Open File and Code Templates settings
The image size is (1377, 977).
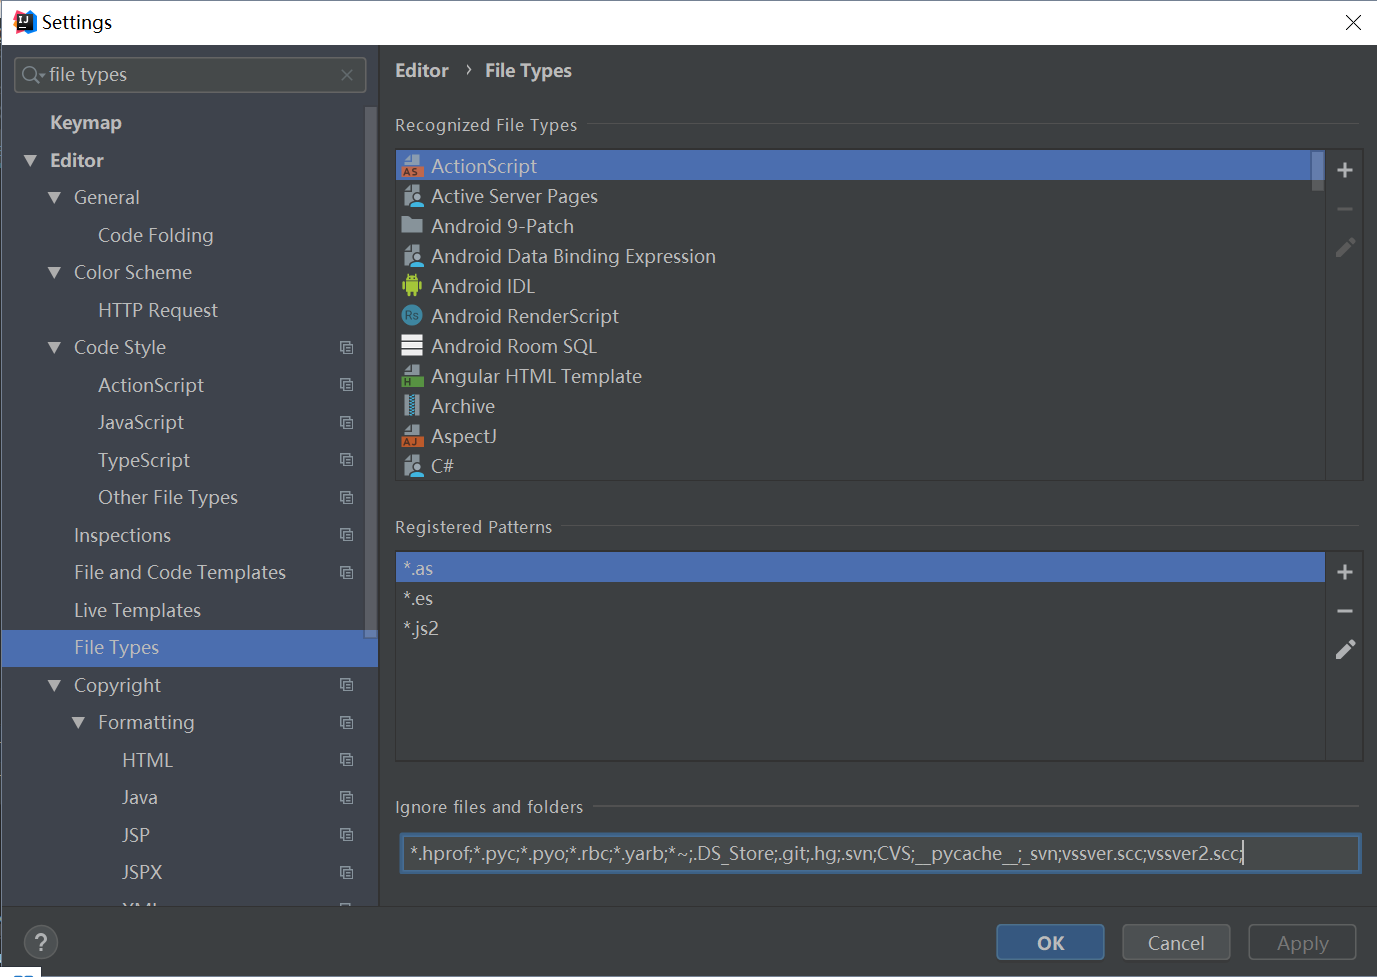180,573
